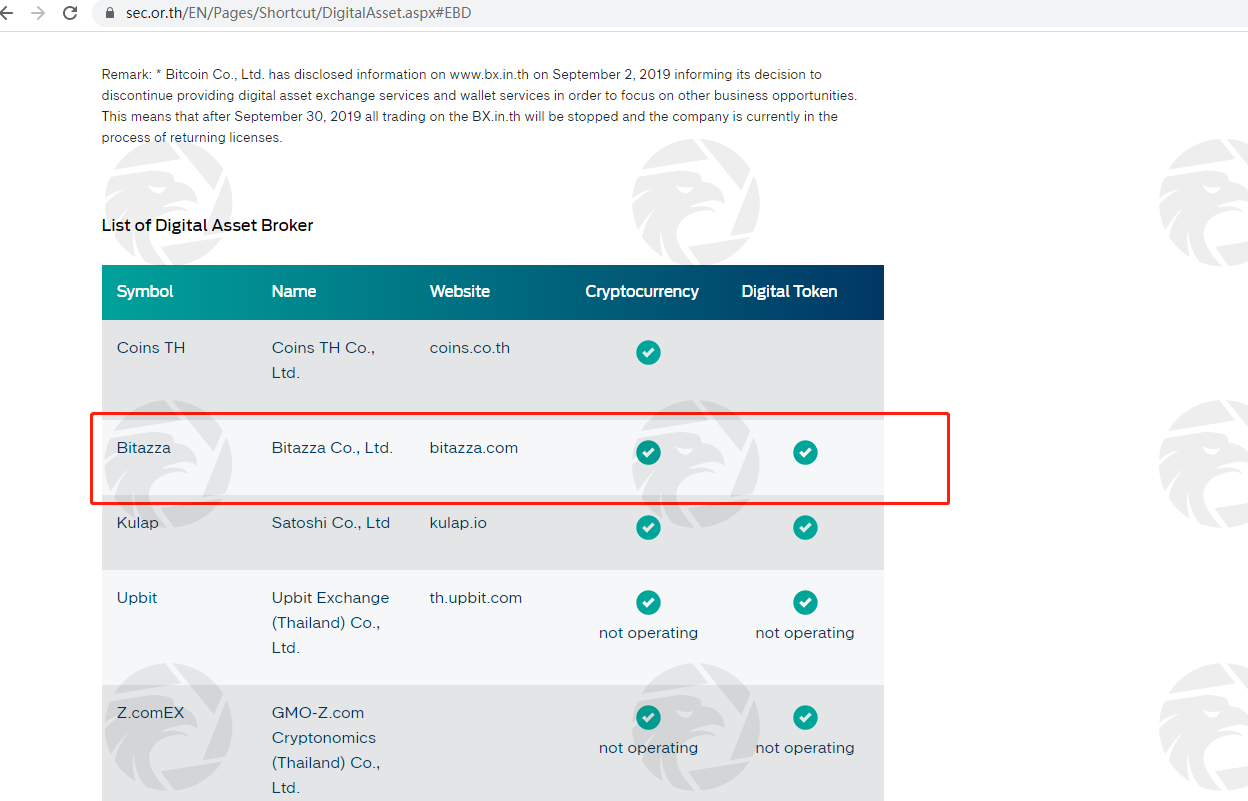Image resolution: width=1248 pixels, height=801 pixels.
Task: Click the browser forward arrow
Action: (x=38, y=13)
